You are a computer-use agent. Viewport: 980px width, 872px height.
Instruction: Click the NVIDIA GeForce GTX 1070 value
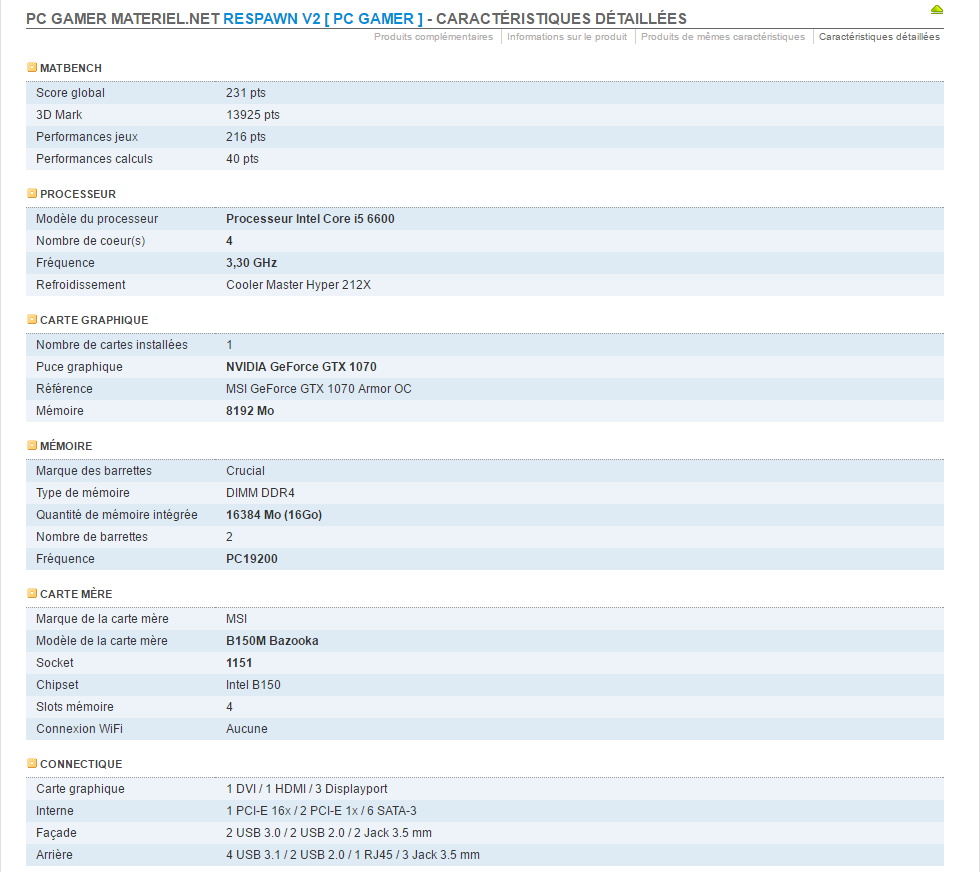(301, 367)
